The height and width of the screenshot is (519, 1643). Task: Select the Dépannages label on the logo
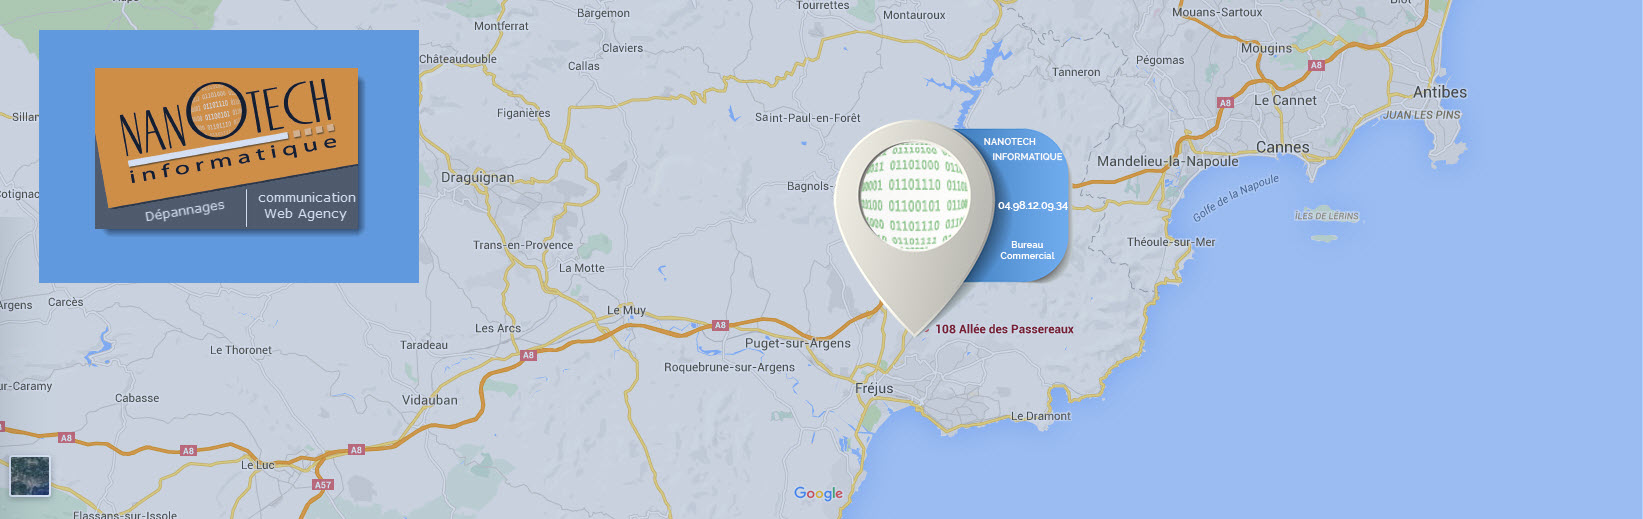(185, 210)
